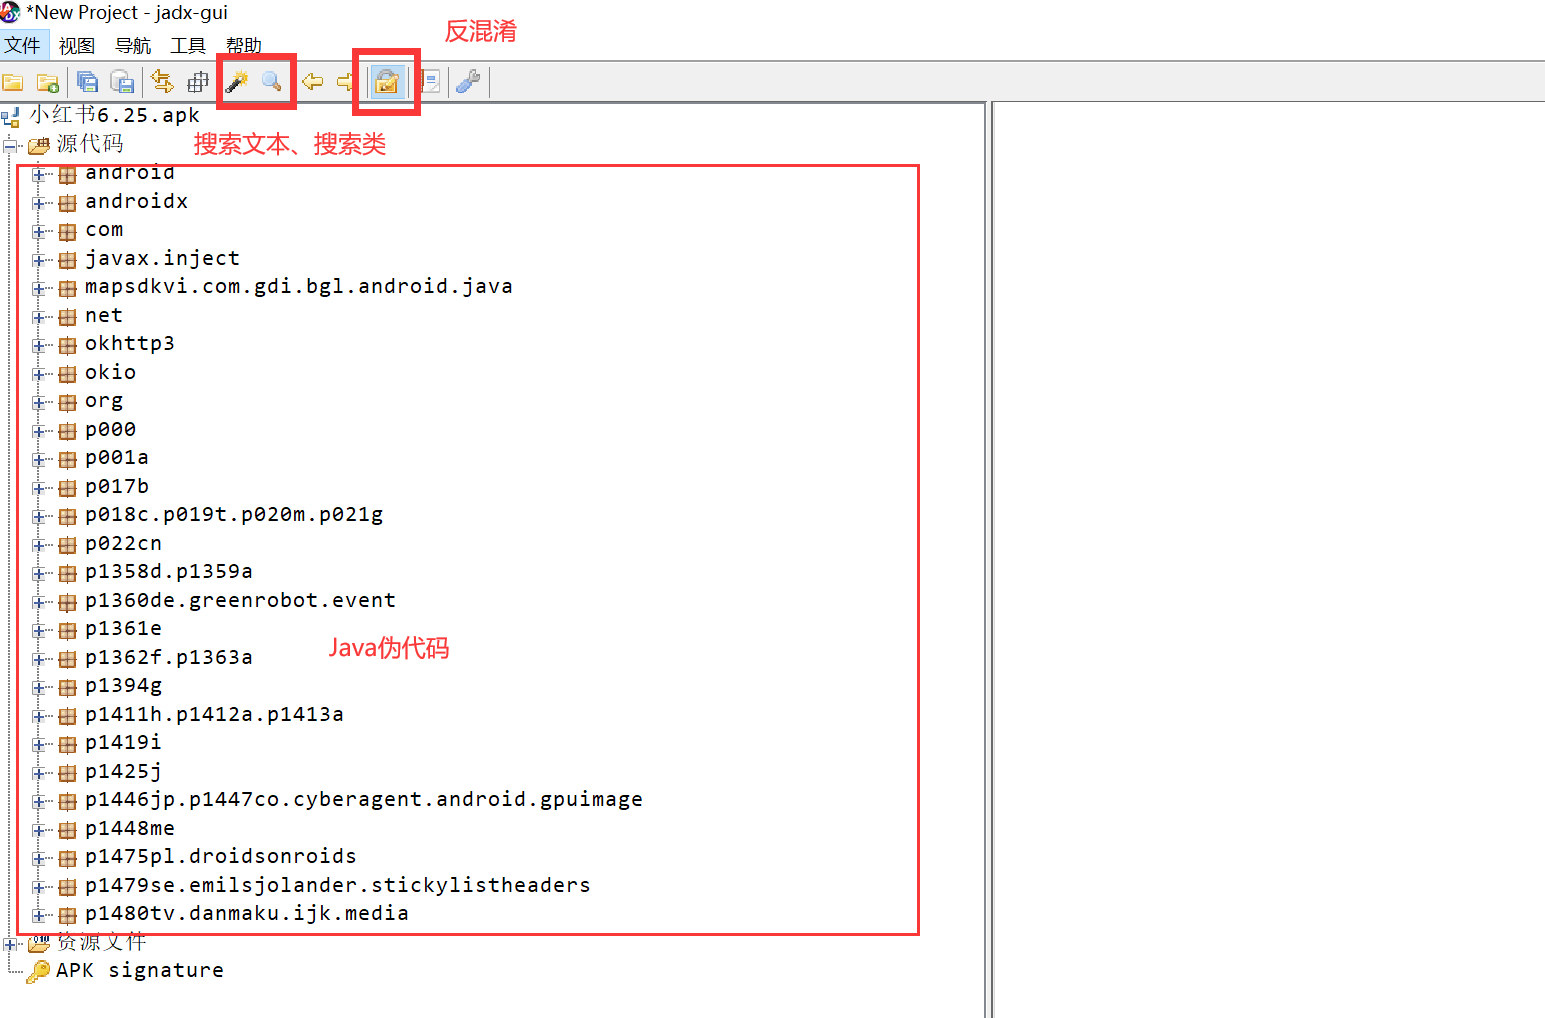The image size is (1545, 1018).
Task: Select p1411h.p1412a.p1413a package
Action: tap(214, 715)
